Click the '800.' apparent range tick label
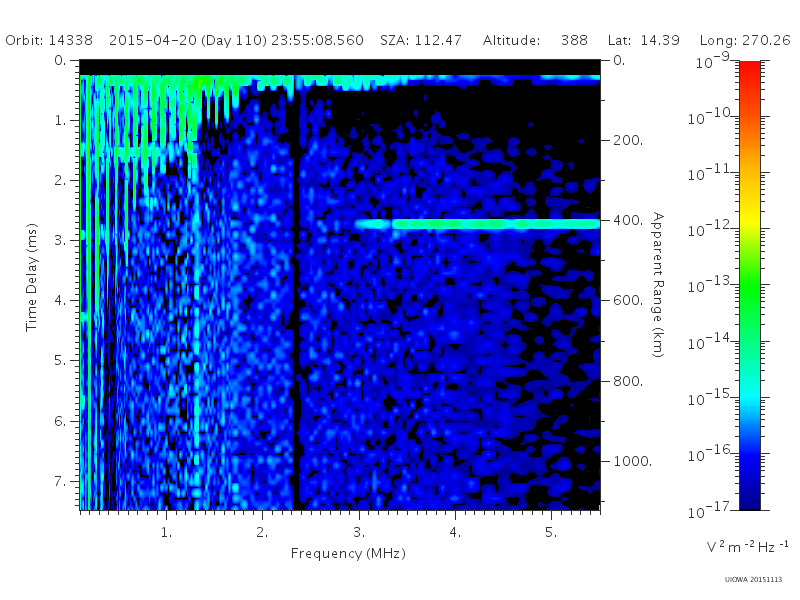This screenshot has width=800, height=600. click(x=628, y=381)
